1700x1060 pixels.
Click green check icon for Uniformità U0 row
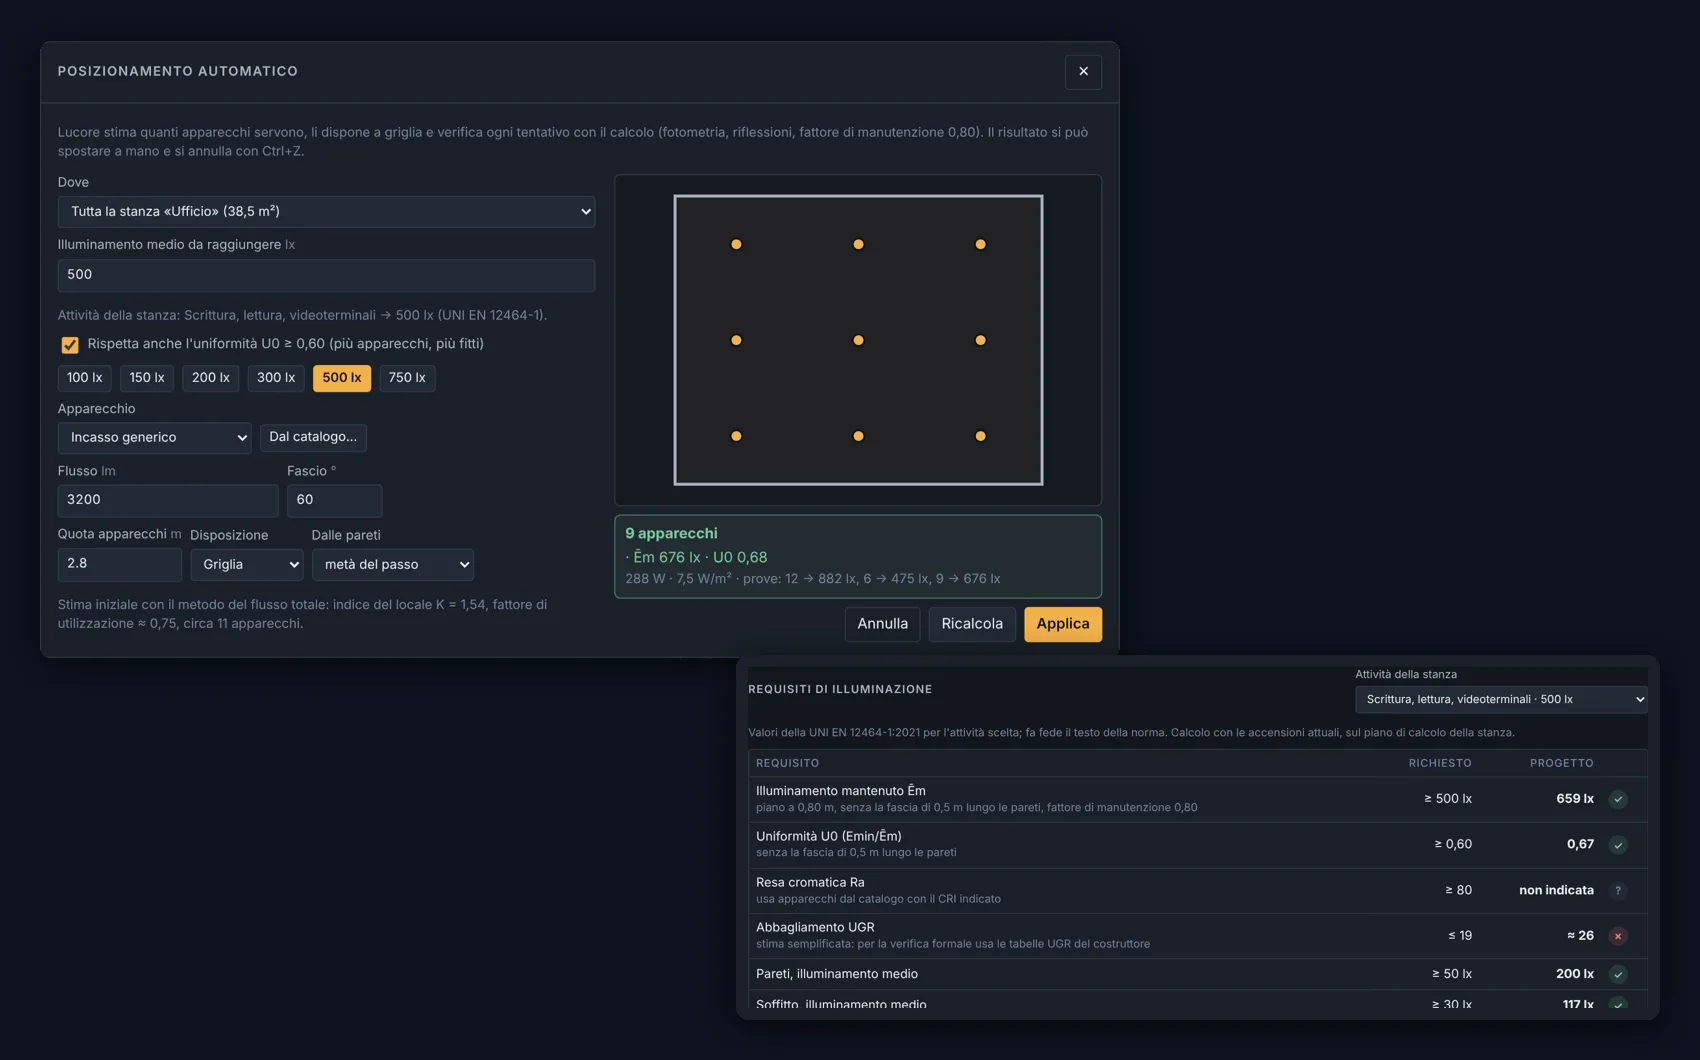1618,845
